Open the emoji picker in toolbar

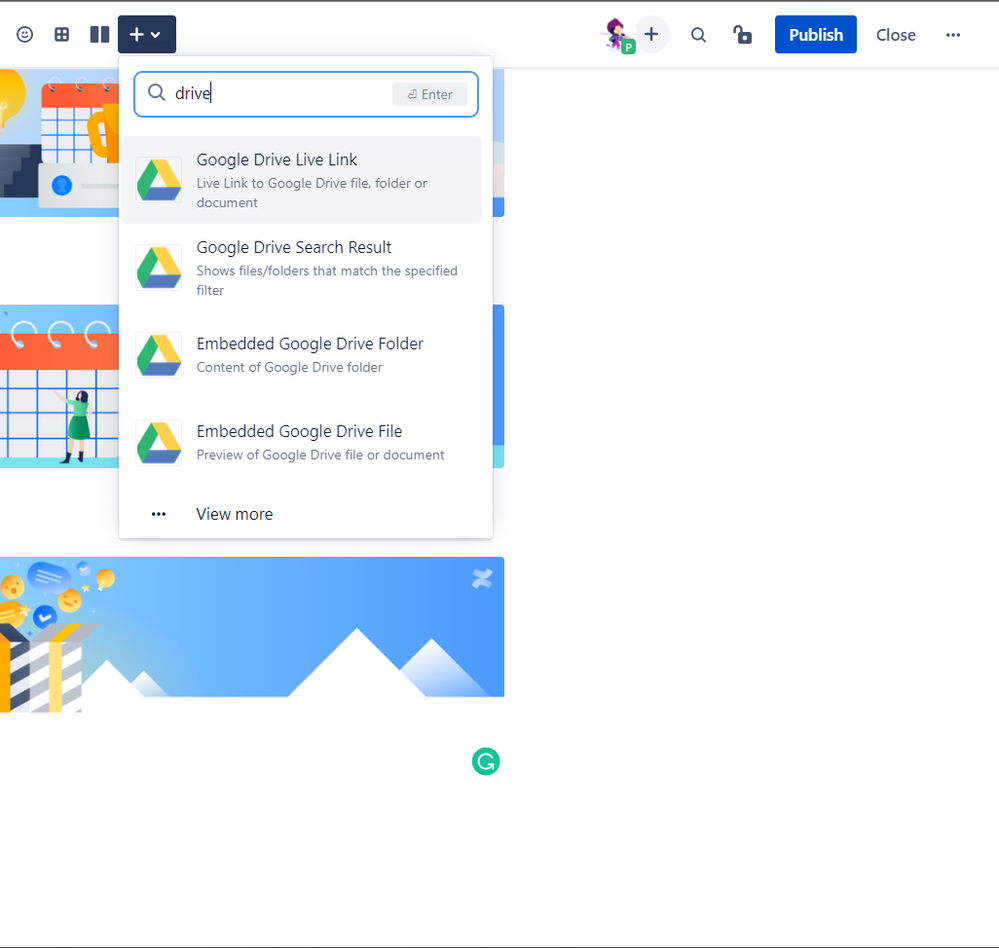pos(25,34)
